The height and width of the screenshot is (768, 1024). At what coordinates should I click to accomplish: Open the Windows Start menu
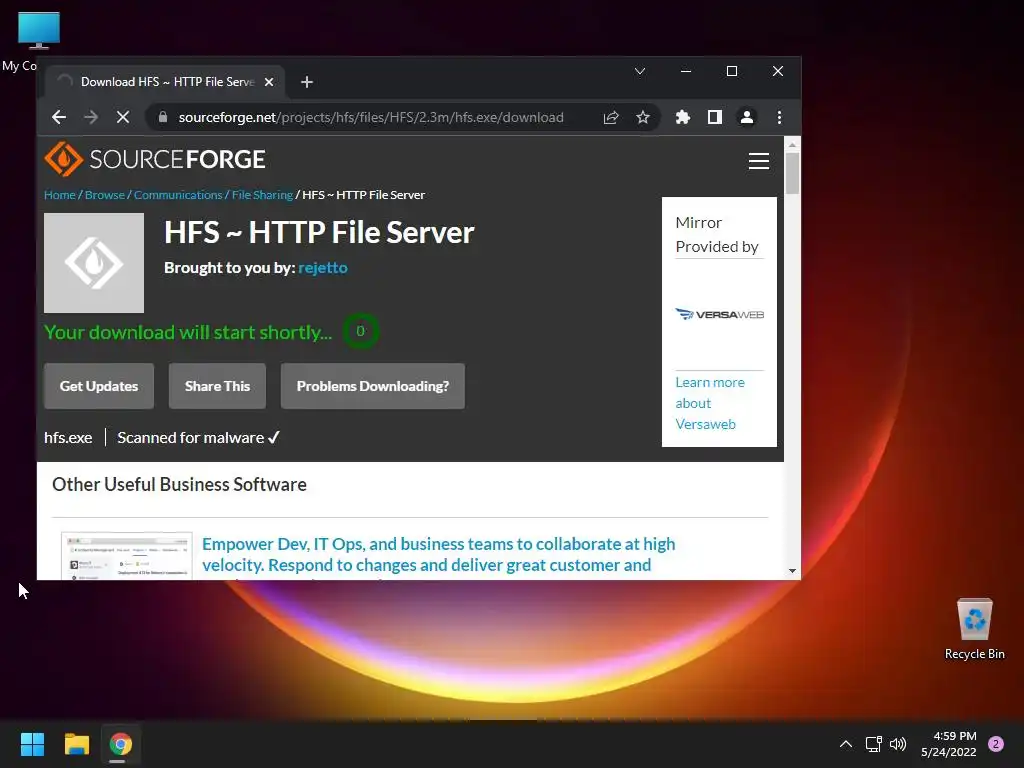(32, 744)
